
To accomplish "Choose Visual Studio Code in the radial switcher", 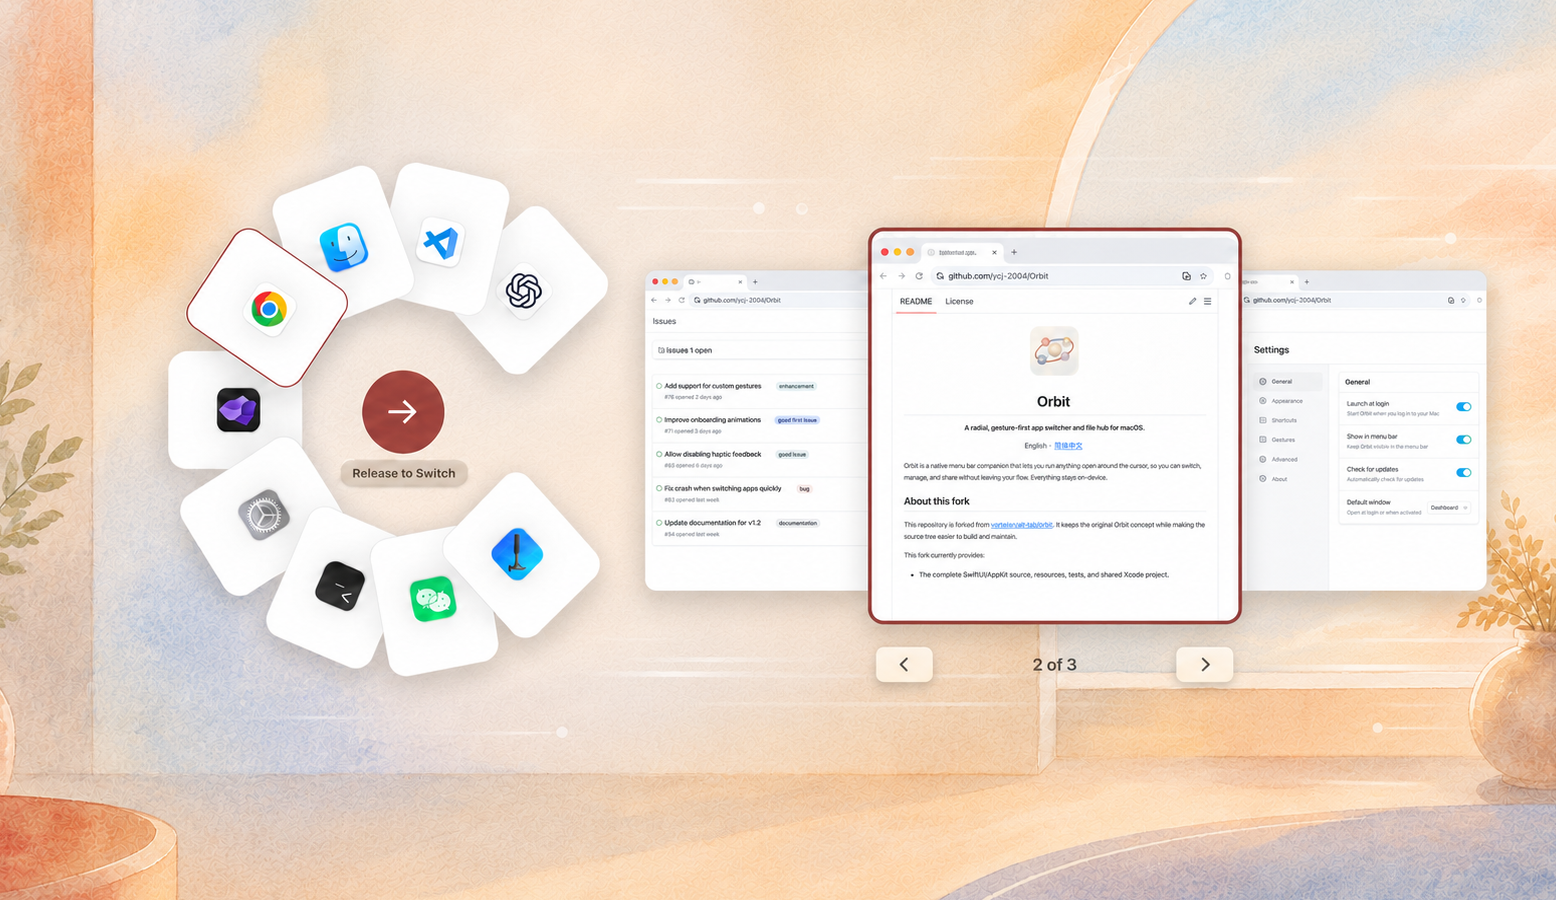I will tap(441, 243).
